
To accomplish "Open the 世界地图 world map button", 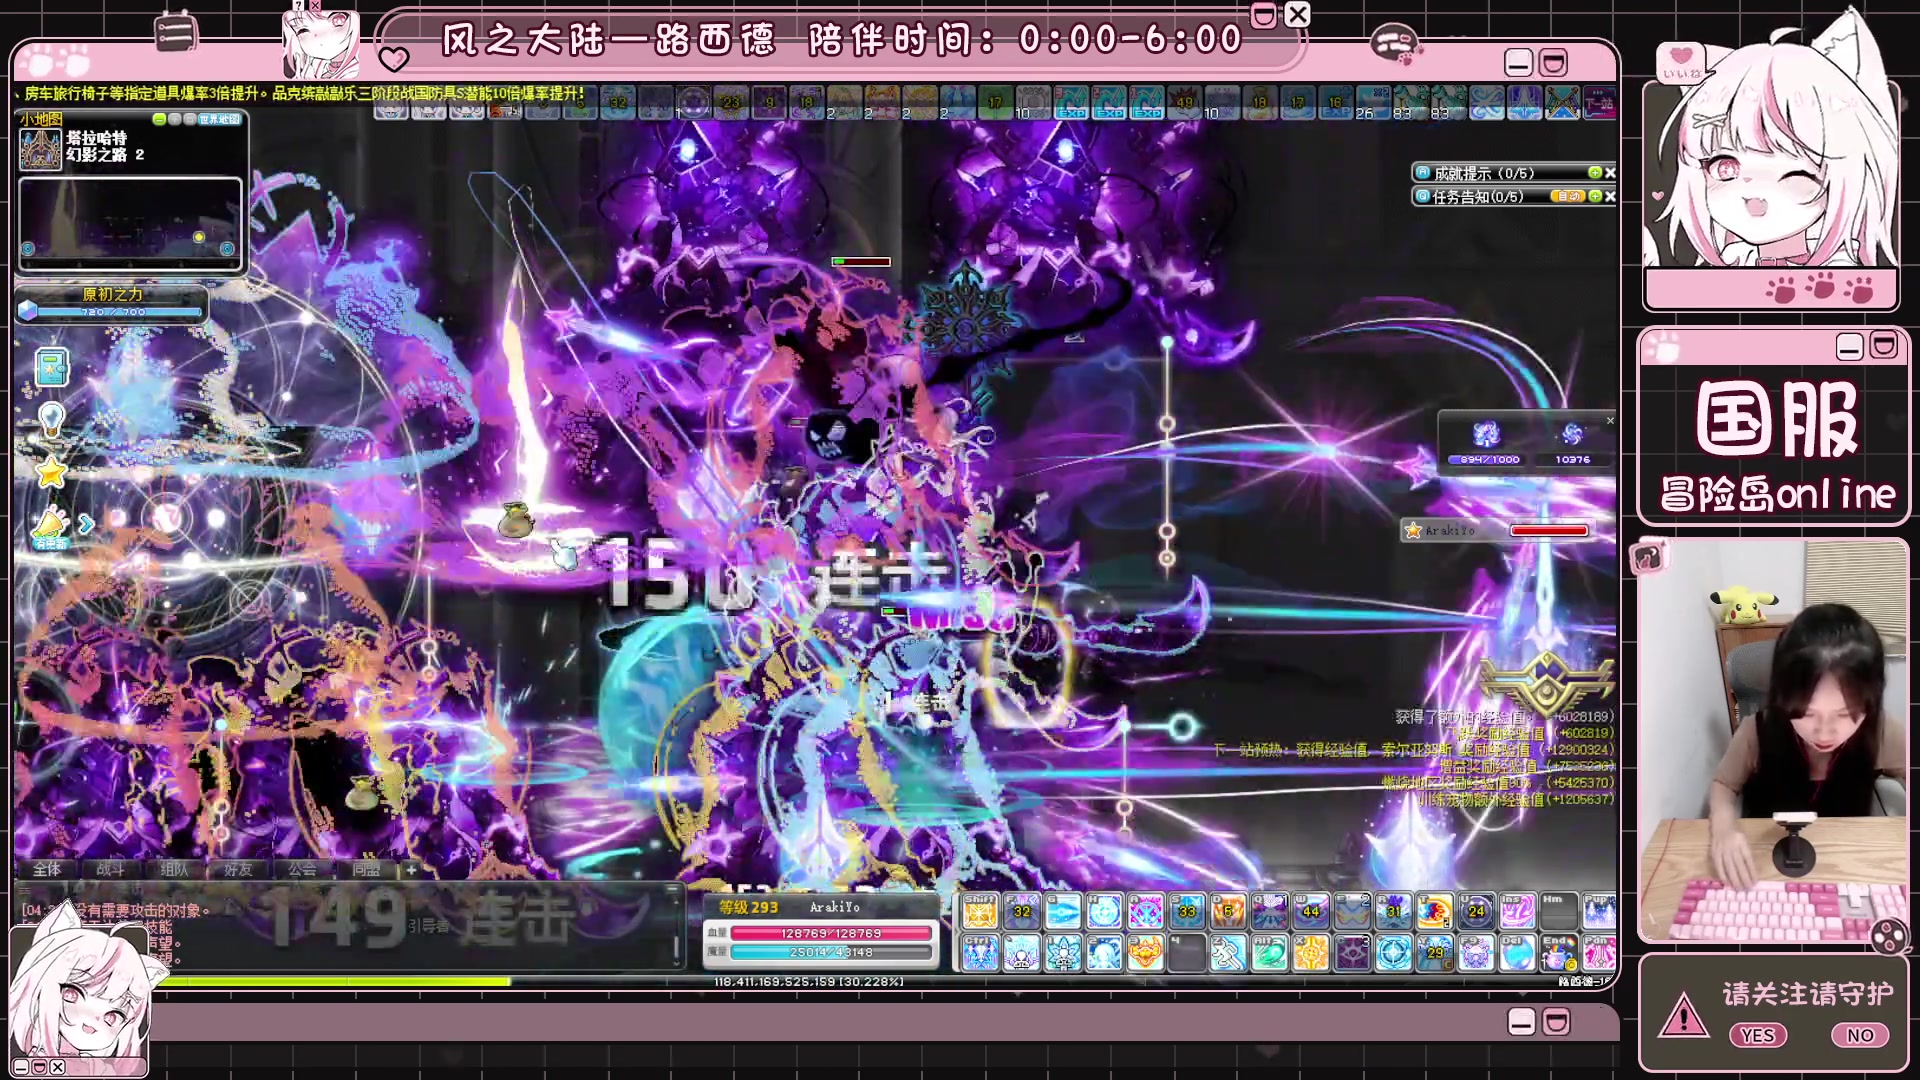I will [x=220, y=119].
